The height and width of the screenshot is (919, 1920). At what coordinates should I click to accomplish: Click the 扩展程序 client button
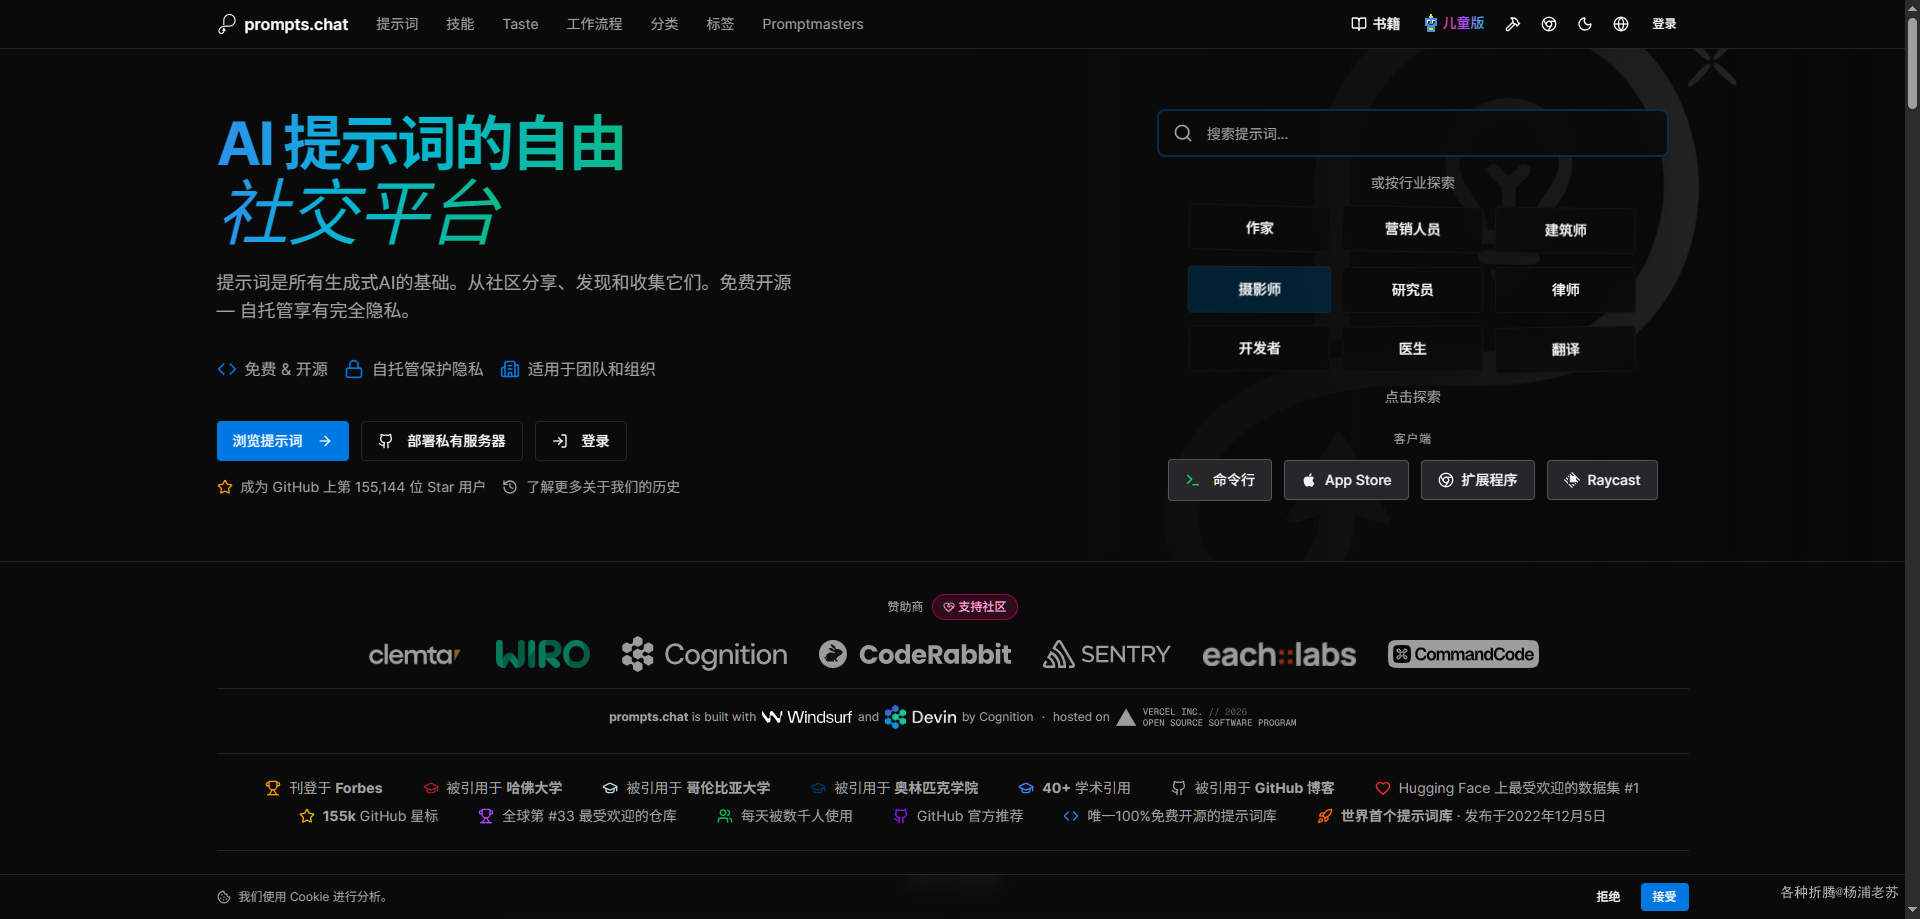point(1478,480)
